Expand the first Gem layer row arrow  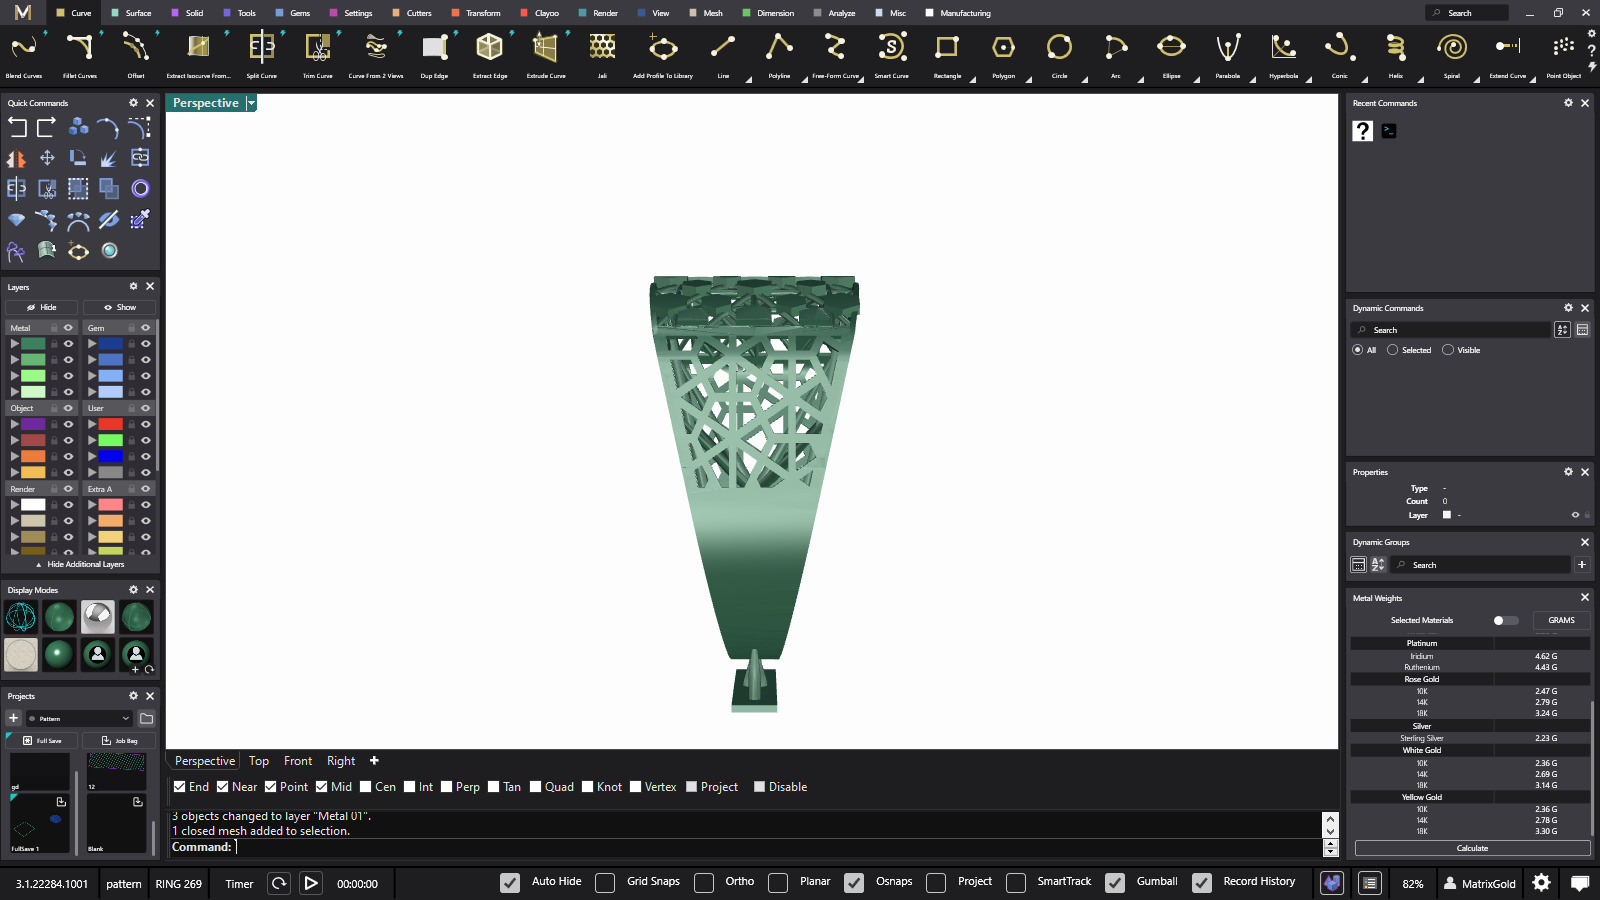pos(92,344)
